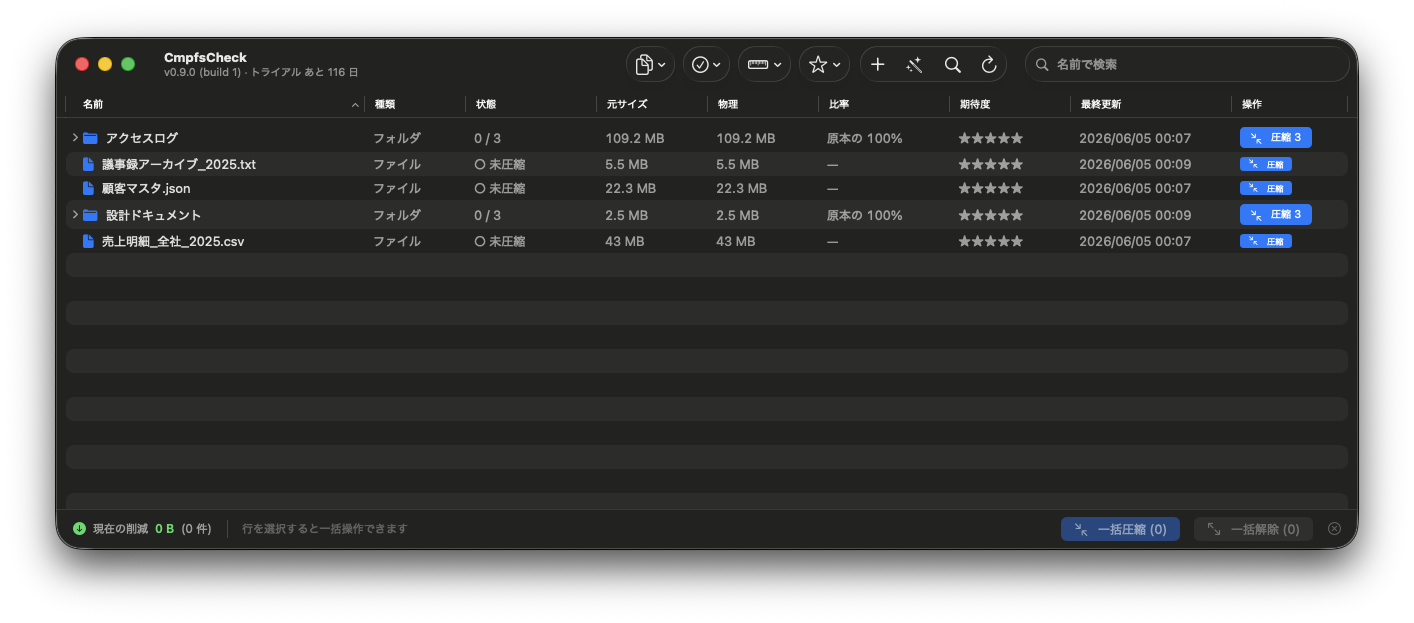Click magnifier icon inside 名前で検索 field
This screenshot has width=1414, height=623.
[x=1042, y=64]
